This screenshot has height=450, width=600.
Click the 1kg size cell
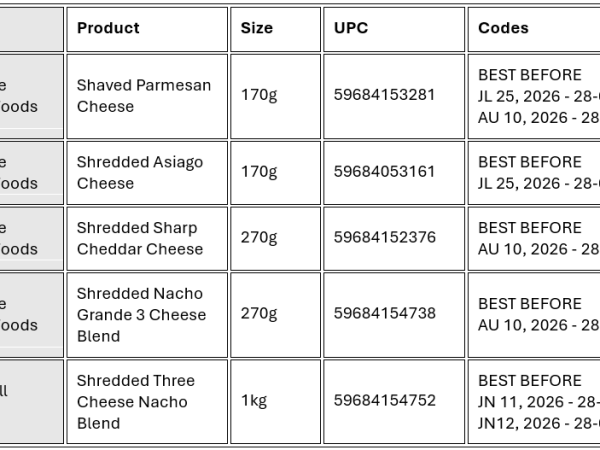(254, 401)
